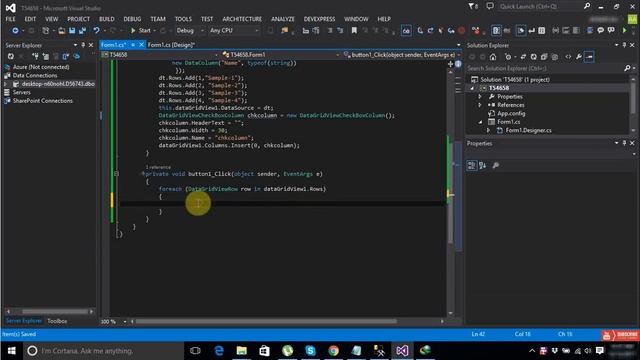Open Google Chrome from the taskbar
This screenshot has height=360, width=640.
333,351
